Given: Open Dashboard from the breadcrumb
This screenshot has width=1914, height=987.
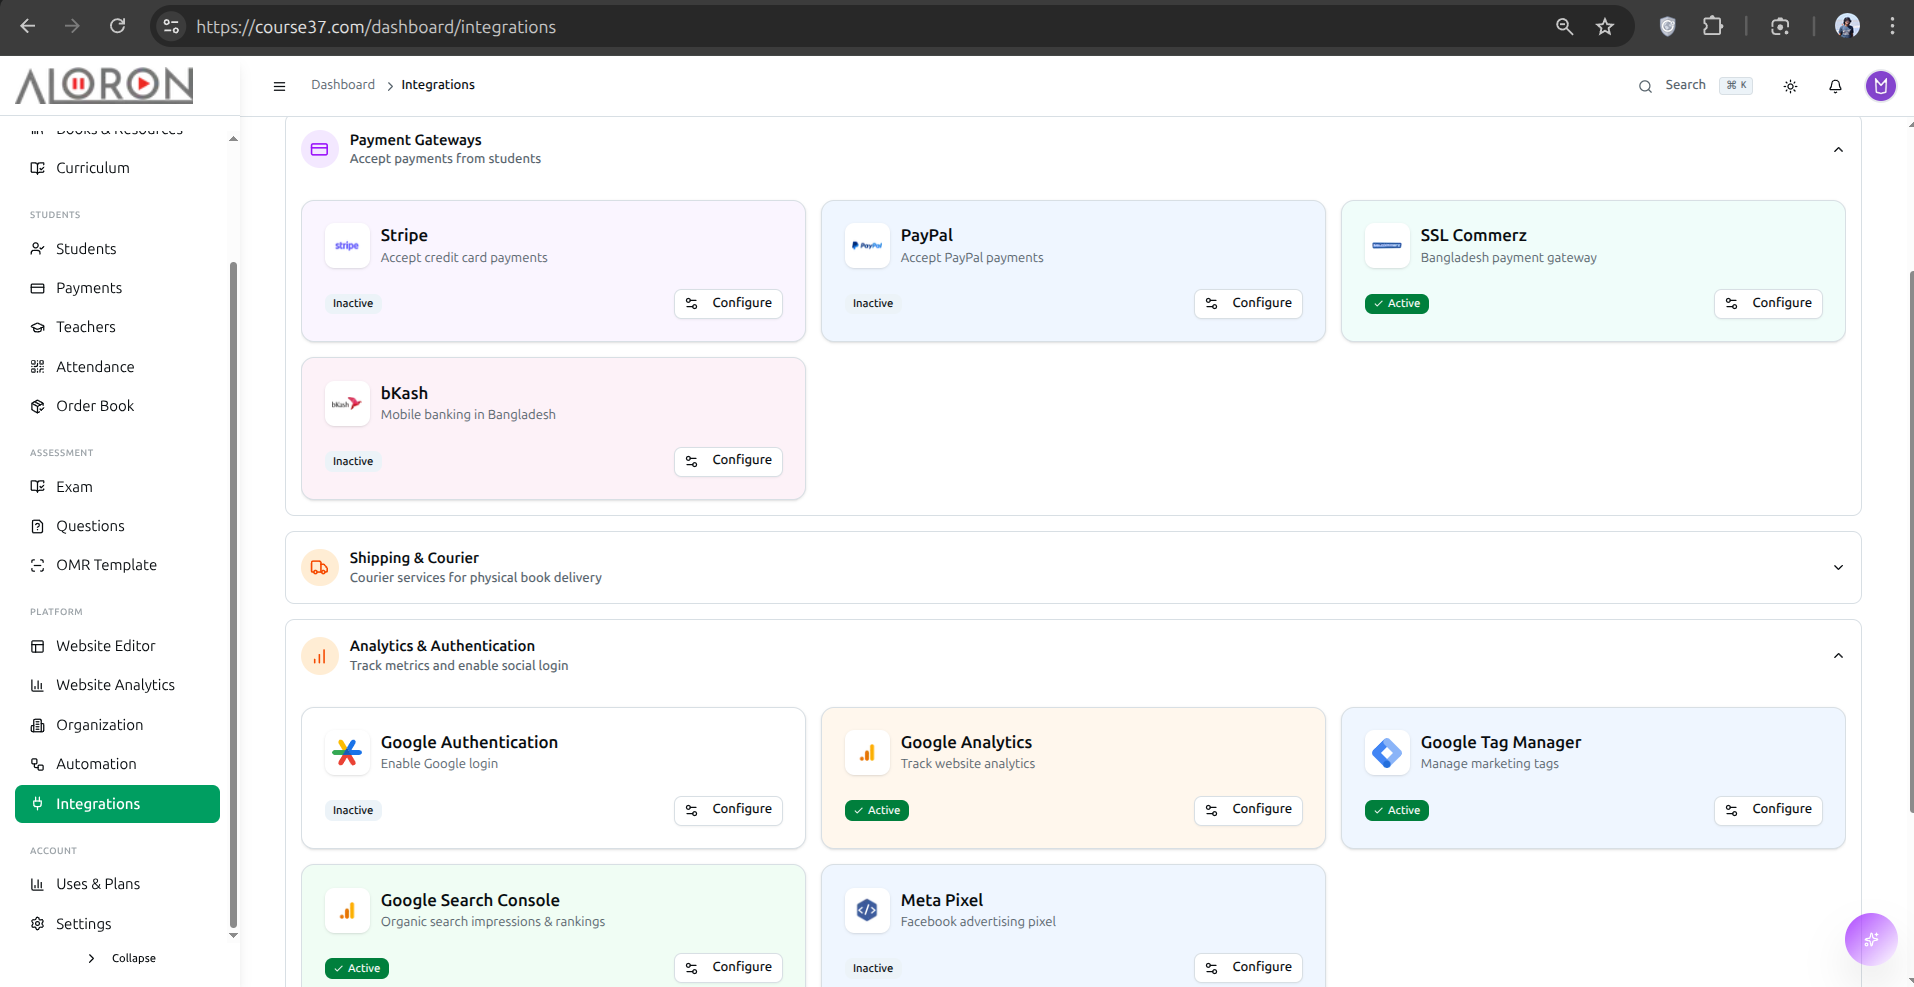Looking at the screenshot, I should 343,84.
